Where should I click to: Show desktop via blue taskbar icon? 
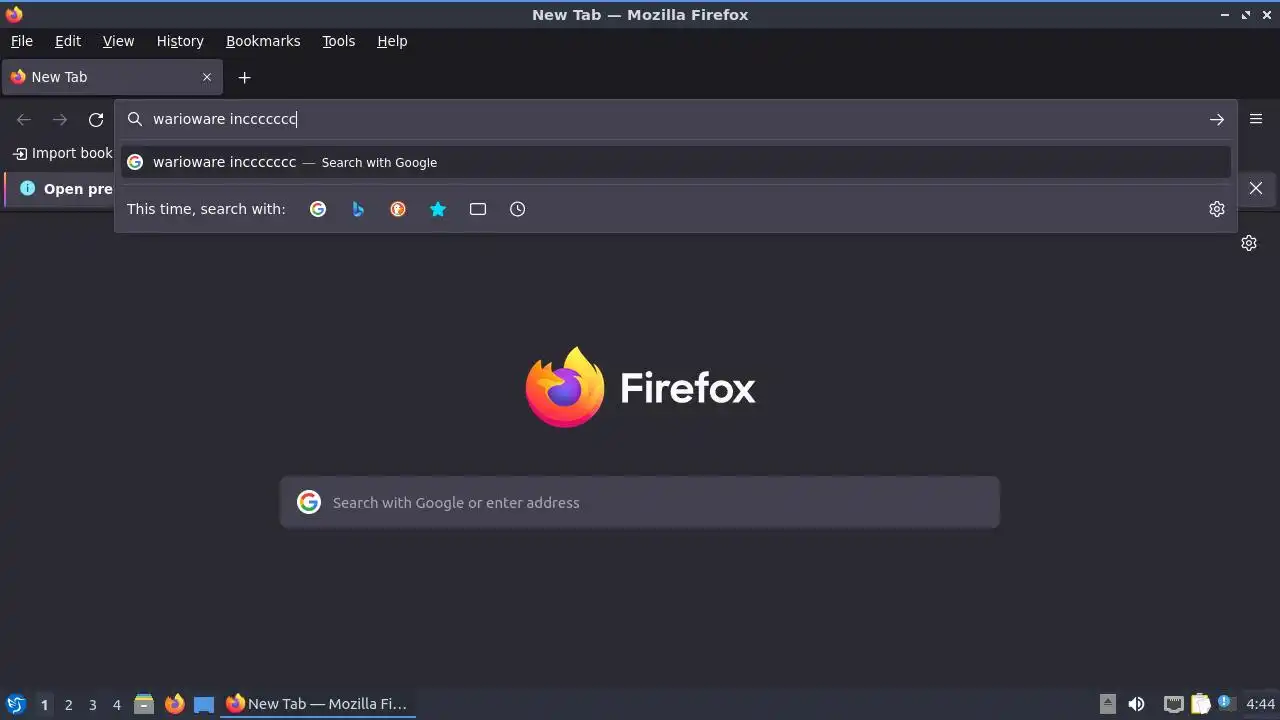pos(204,704)
